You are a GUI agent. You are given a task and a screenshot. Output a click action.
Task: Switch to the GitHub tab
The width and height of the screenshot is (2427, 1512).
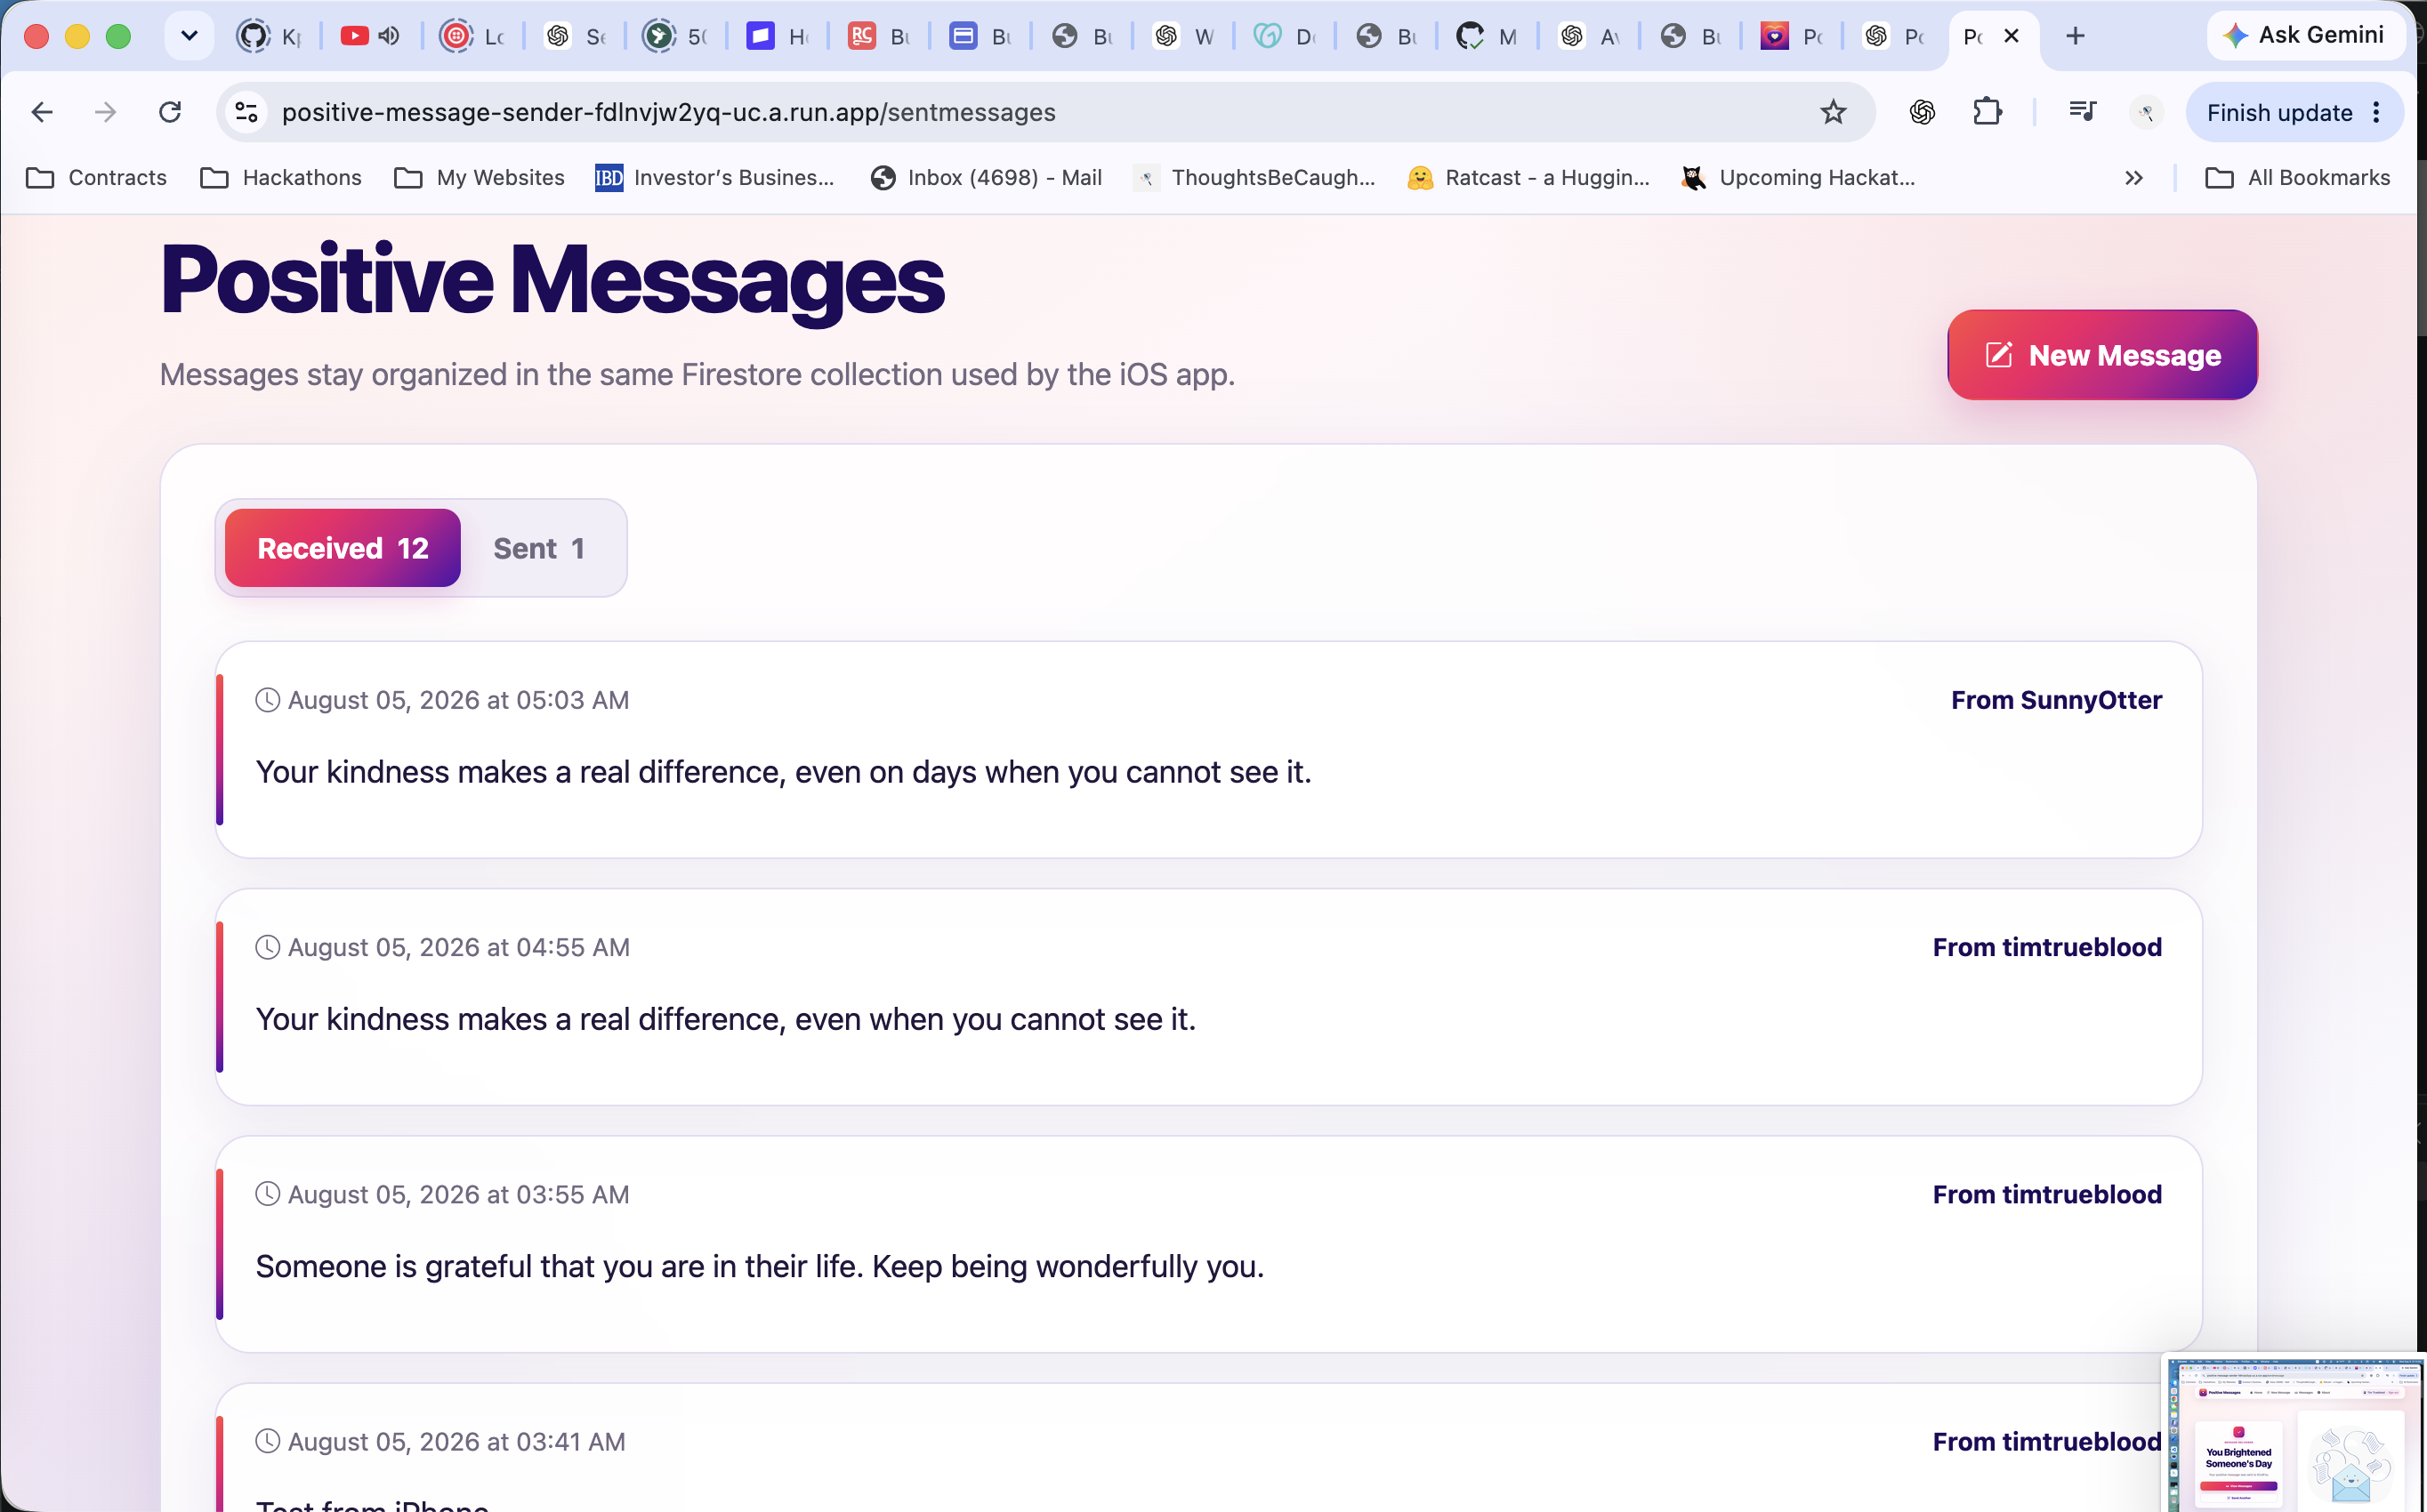pyautogui.click(x=270, y=36)
